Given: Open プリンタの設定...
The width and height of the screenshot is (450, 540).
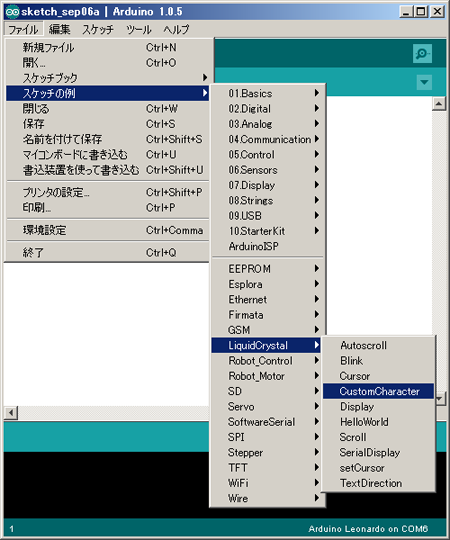Looking at the screenshot, I should [x=107, y=192].
